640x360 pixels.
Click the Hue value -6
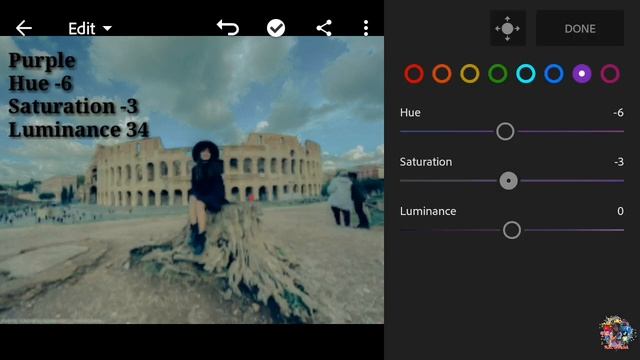click(618, 113)
